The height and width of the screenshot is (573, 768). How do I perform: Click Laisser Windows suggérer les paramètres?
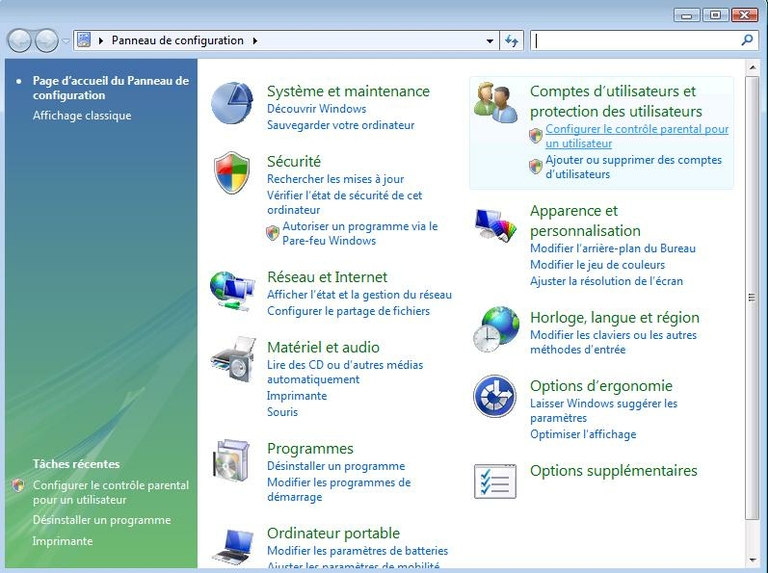click(603, 411)
